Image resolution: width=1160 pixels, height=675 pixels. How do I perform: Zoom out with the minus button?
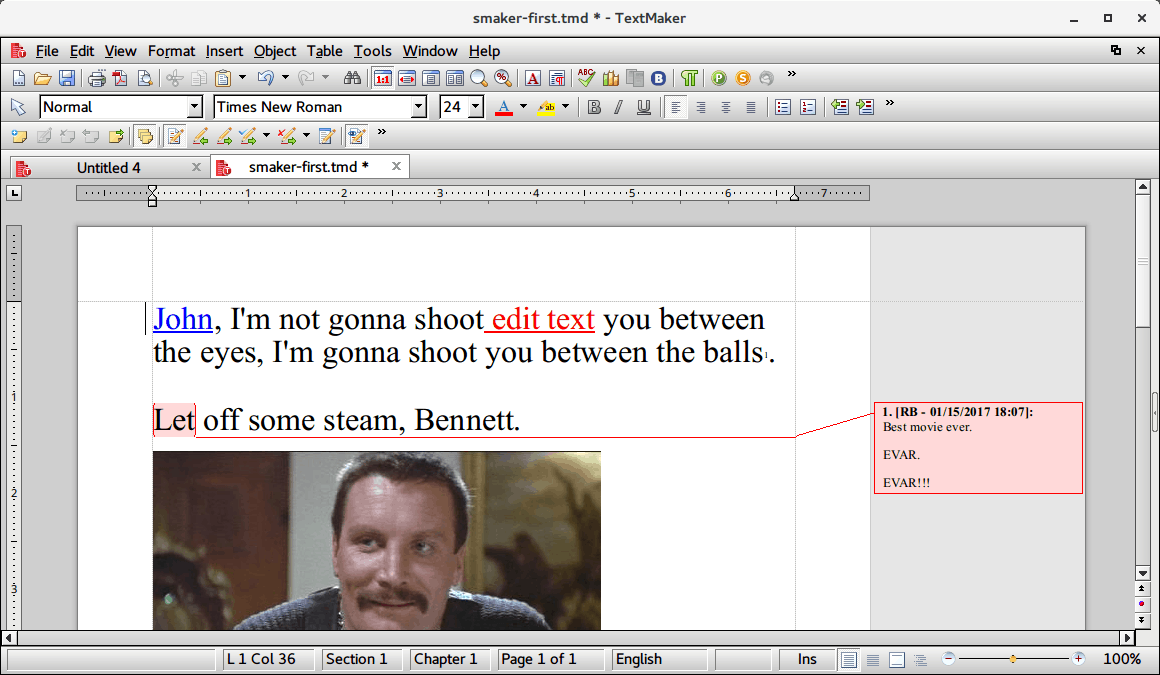(948, 658)
